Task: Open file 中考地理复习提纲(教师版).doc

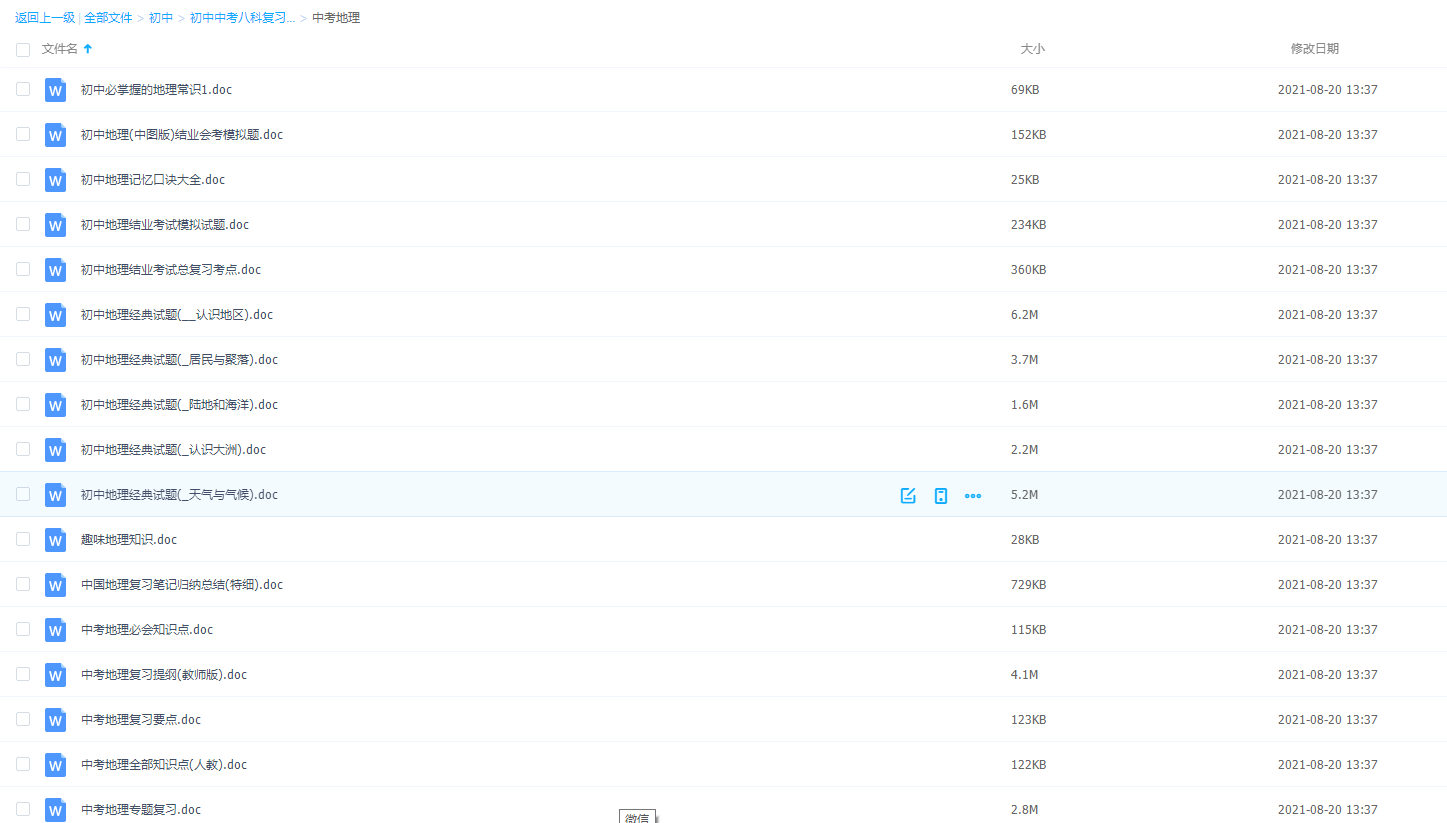Action: 164,675
